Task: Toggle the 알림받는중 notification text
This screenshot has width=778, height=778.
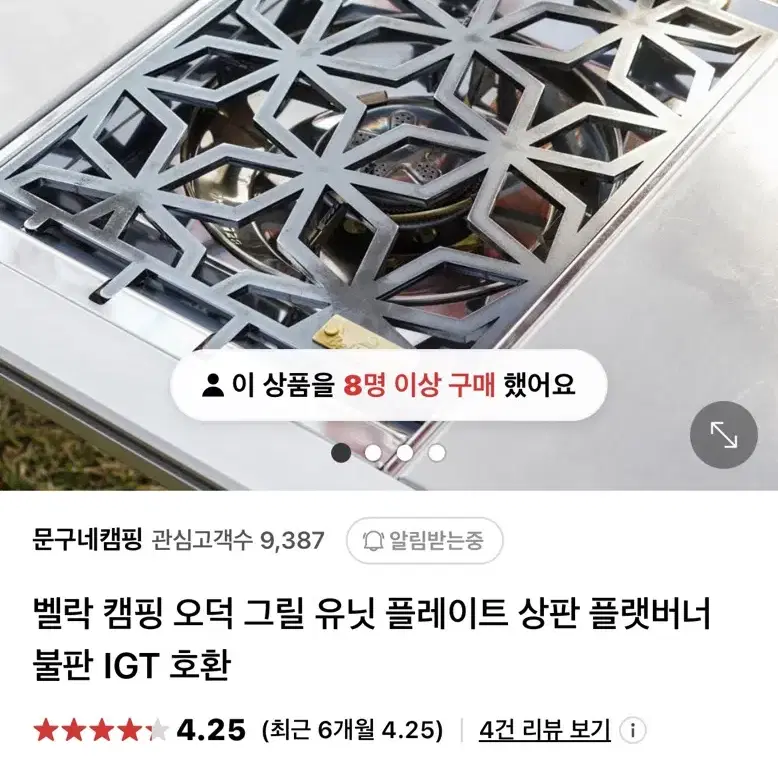Action: (436, 540)
